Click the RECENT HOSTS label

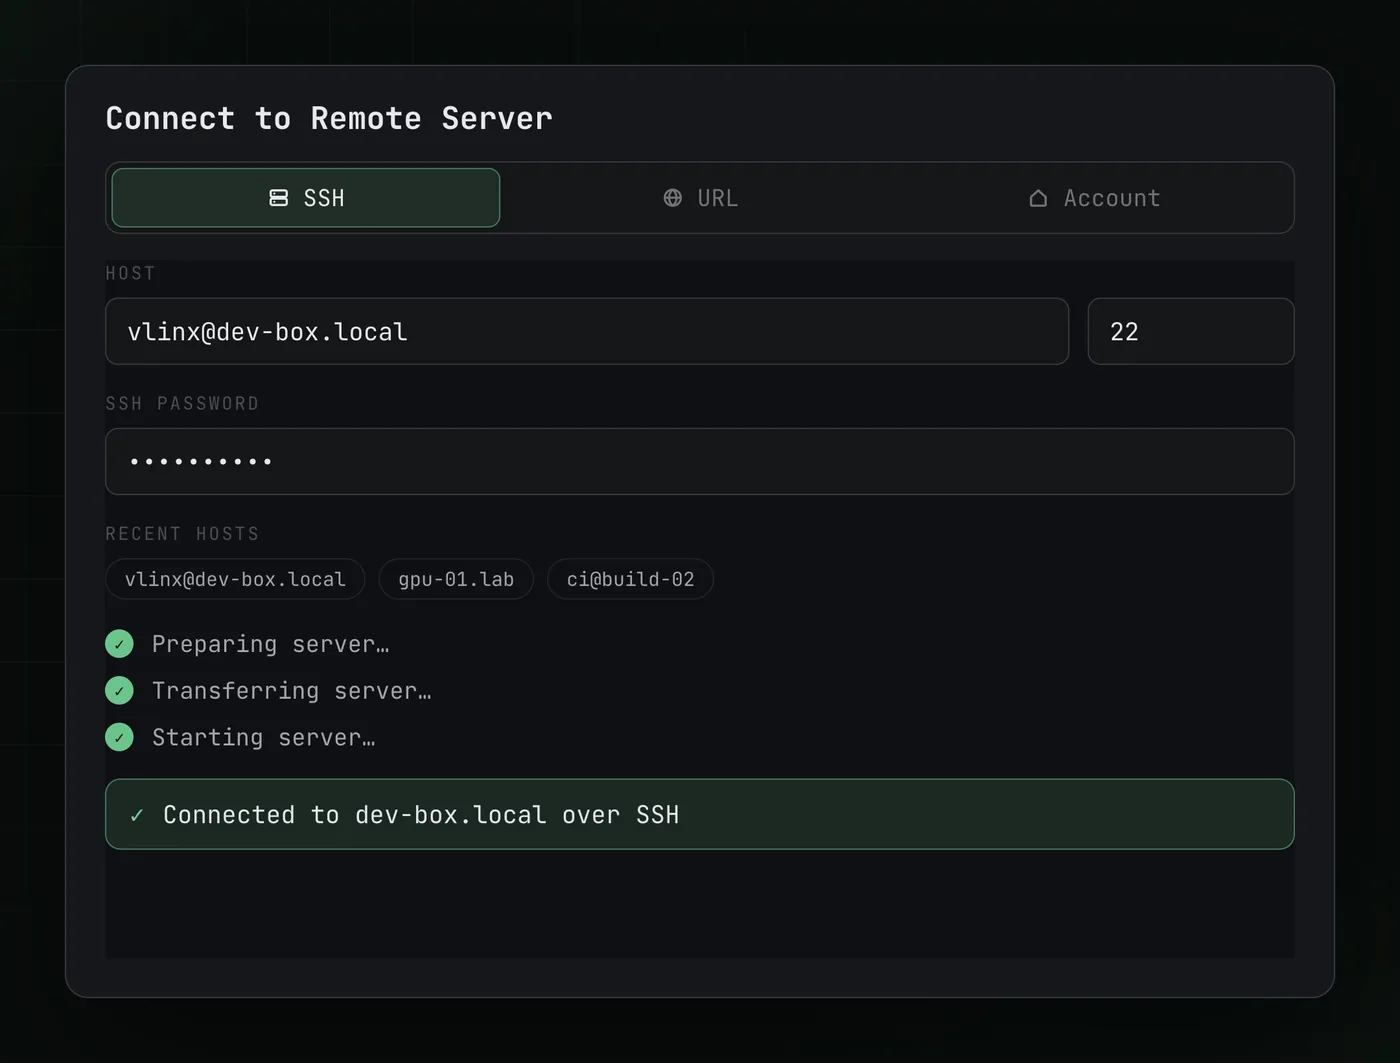click(182, 533)
